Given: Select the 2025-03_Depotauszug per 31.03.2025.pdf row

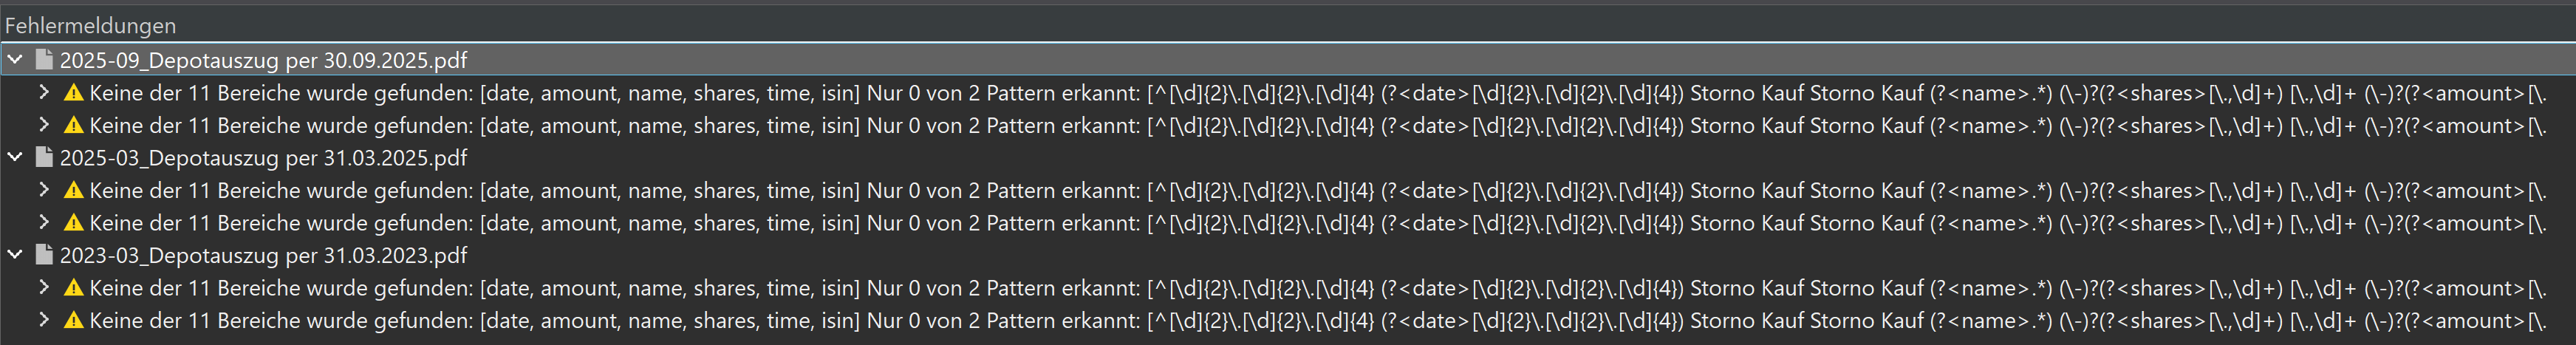Looking at the screenshot, I should click(x=263, y=158).
